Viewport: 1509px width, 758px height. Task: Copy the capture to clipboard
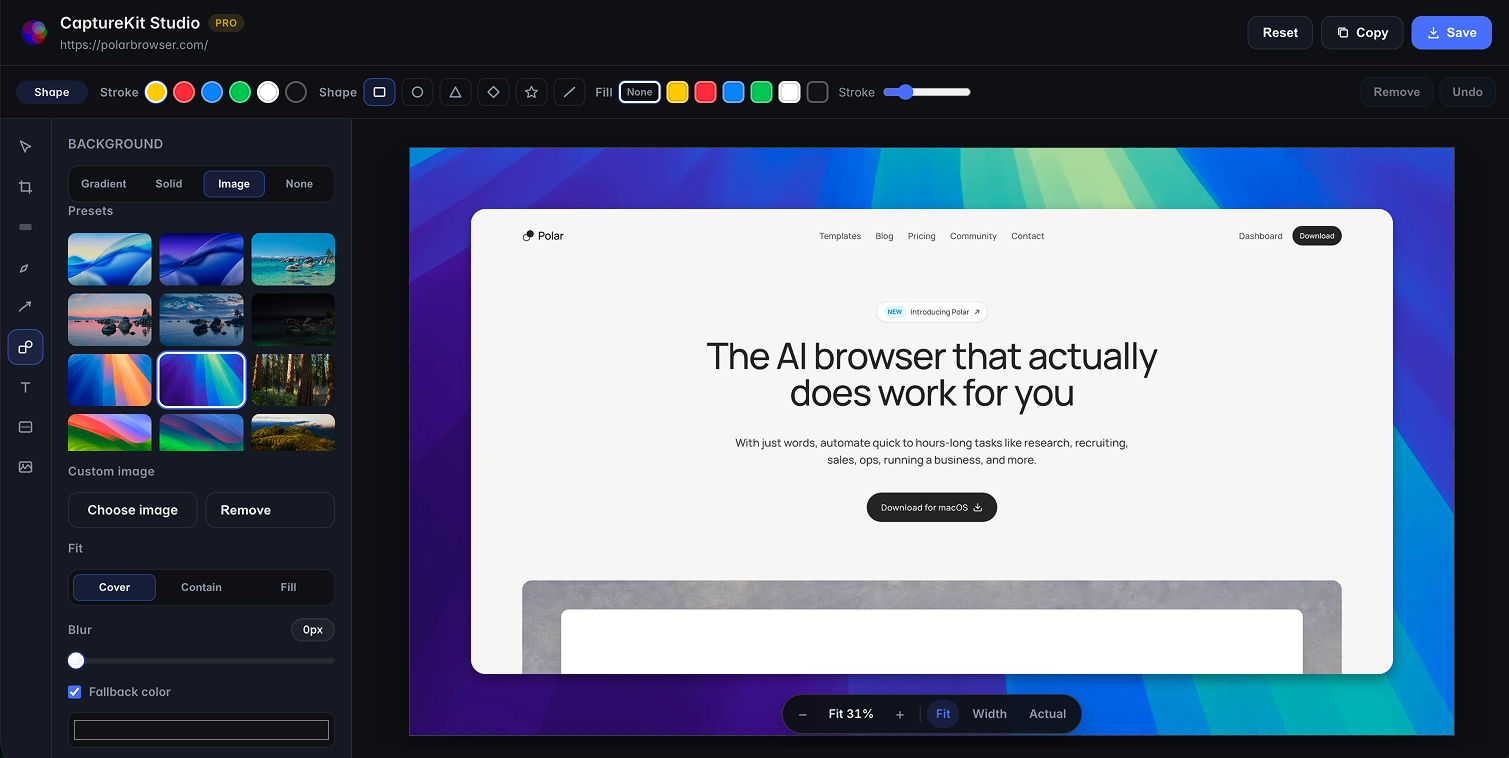pyautogui.click(x=1362, y=32)
